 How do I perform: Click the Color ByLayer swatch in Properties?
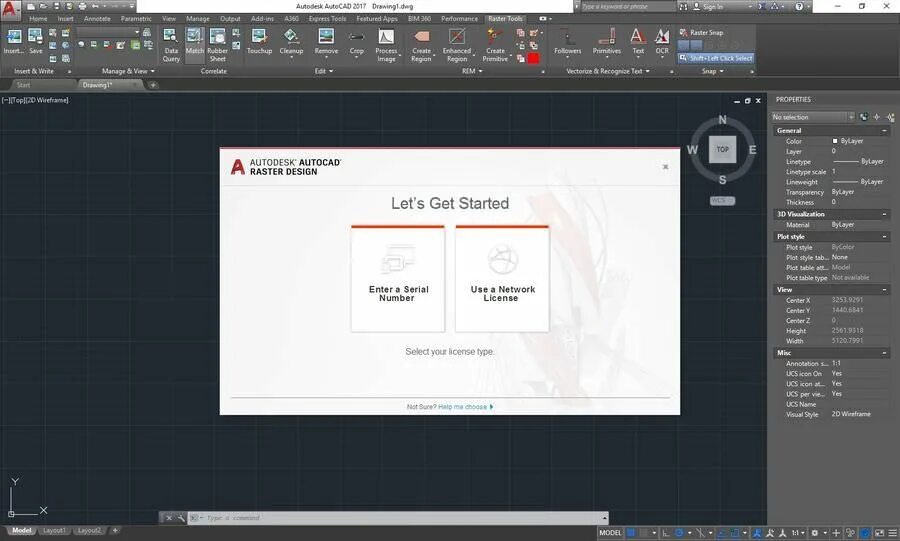[835, 141]
